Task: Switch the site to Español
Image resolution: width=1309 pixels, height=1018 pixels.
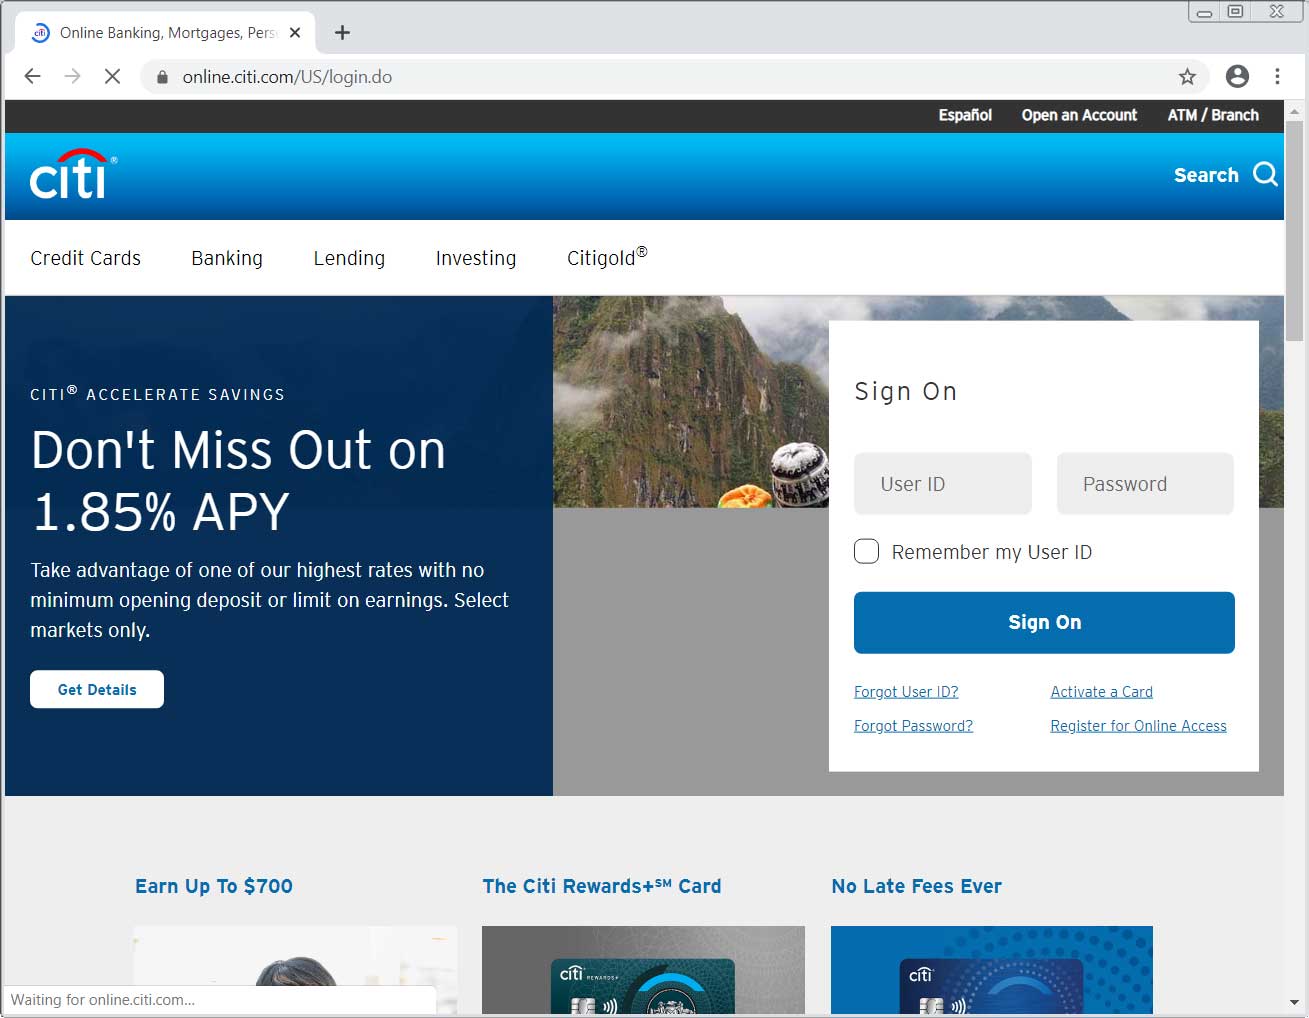Action: pos(965,115)
